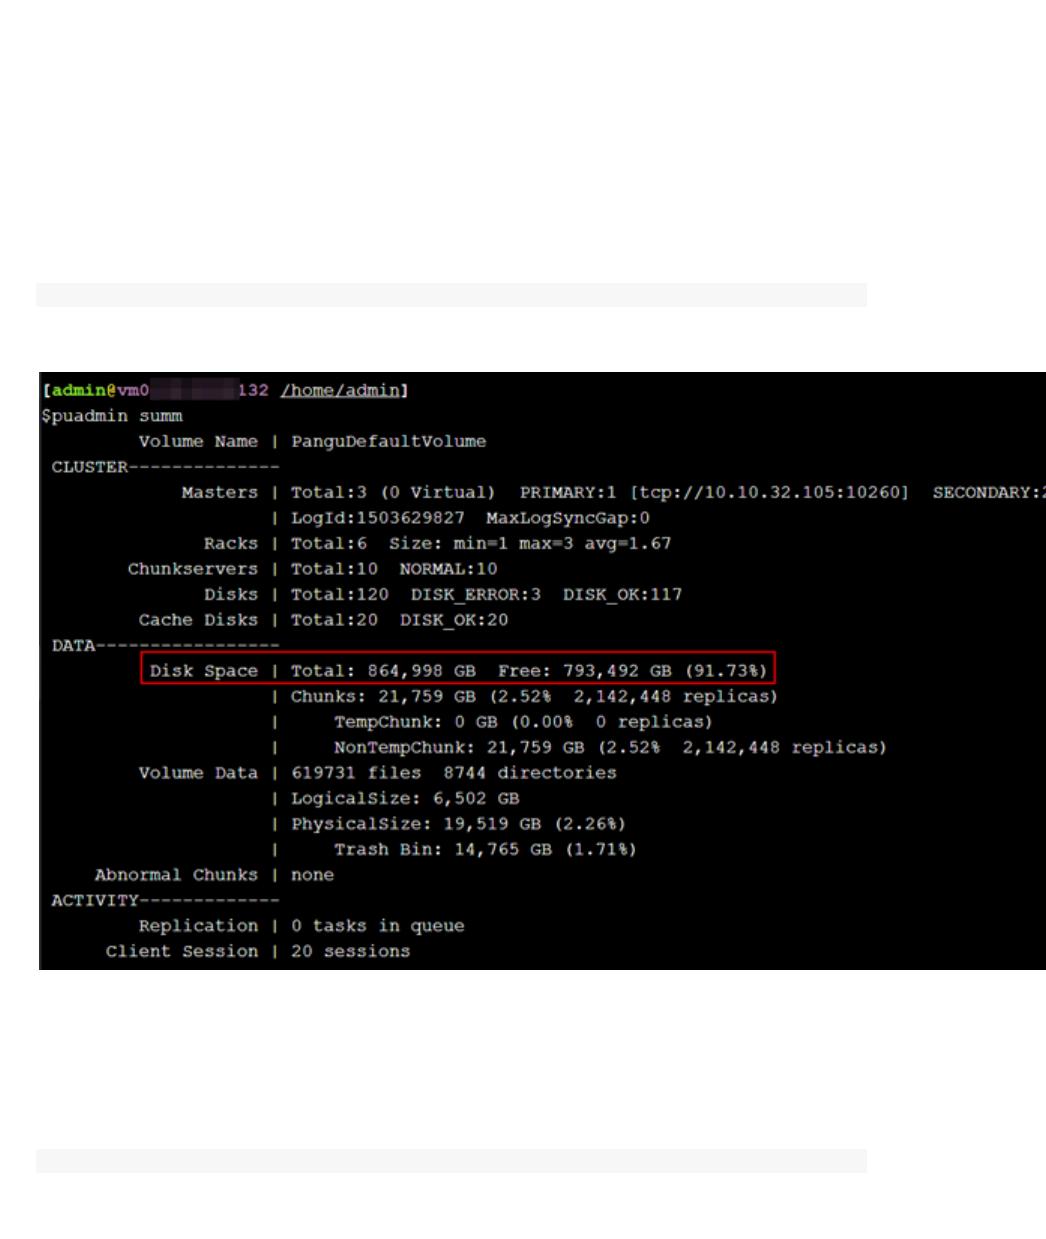Click the Trash Bin 14,765 GB line
This screenshot has height=1239, width=1046.
coord(485,849)
